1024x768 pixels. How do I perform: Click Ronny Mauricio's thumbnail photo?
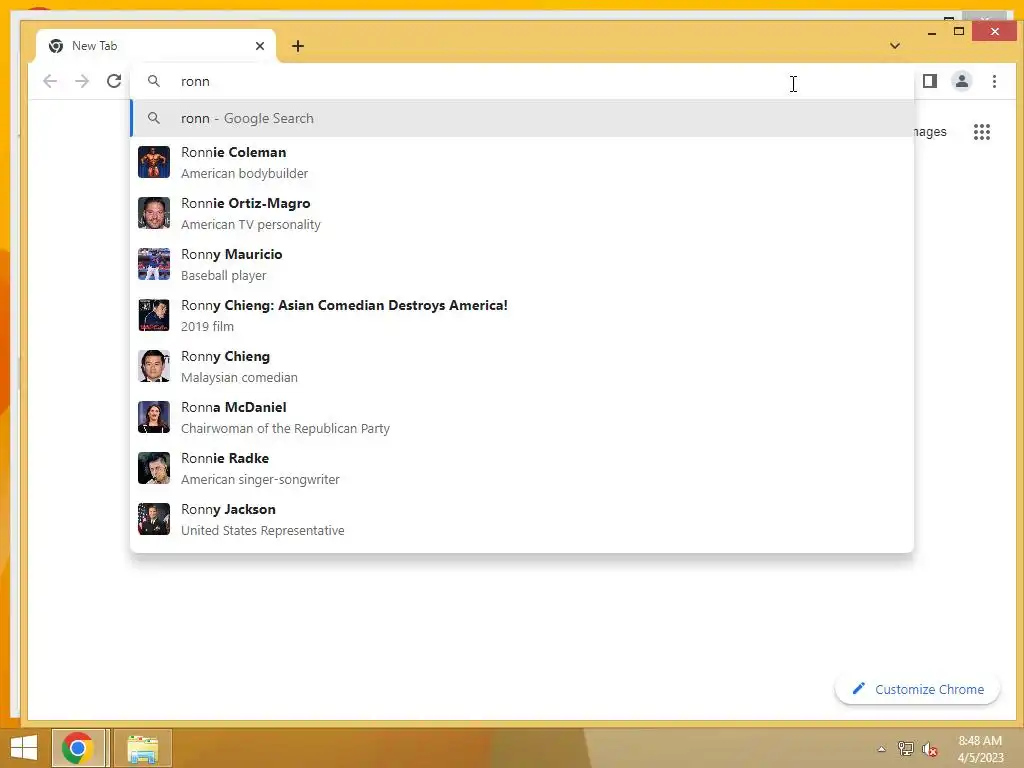[154, 264]
